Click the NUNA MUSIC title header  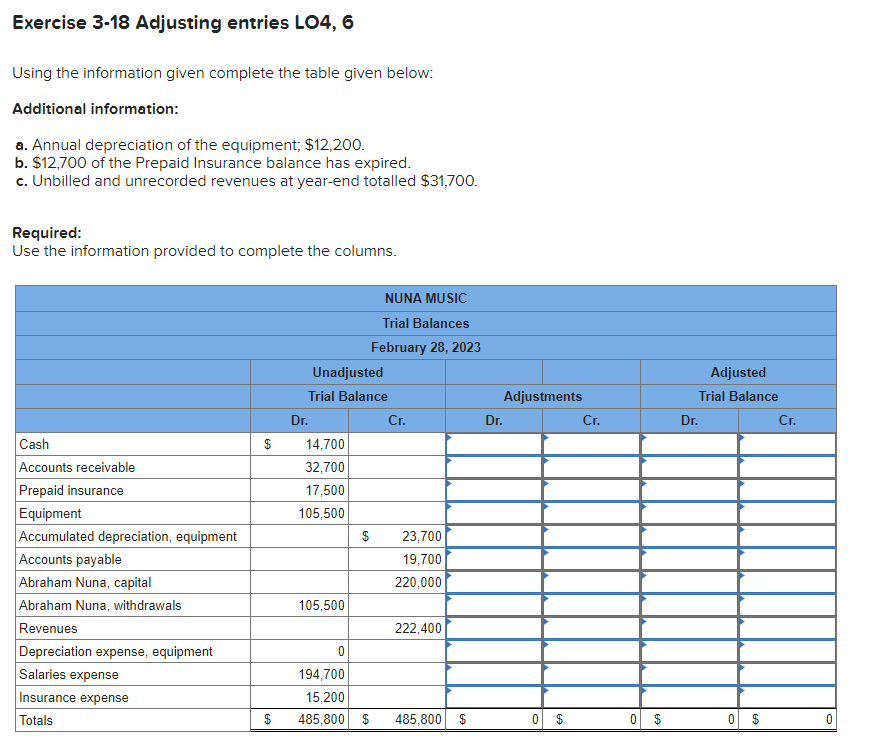click(x=424, y=298)
